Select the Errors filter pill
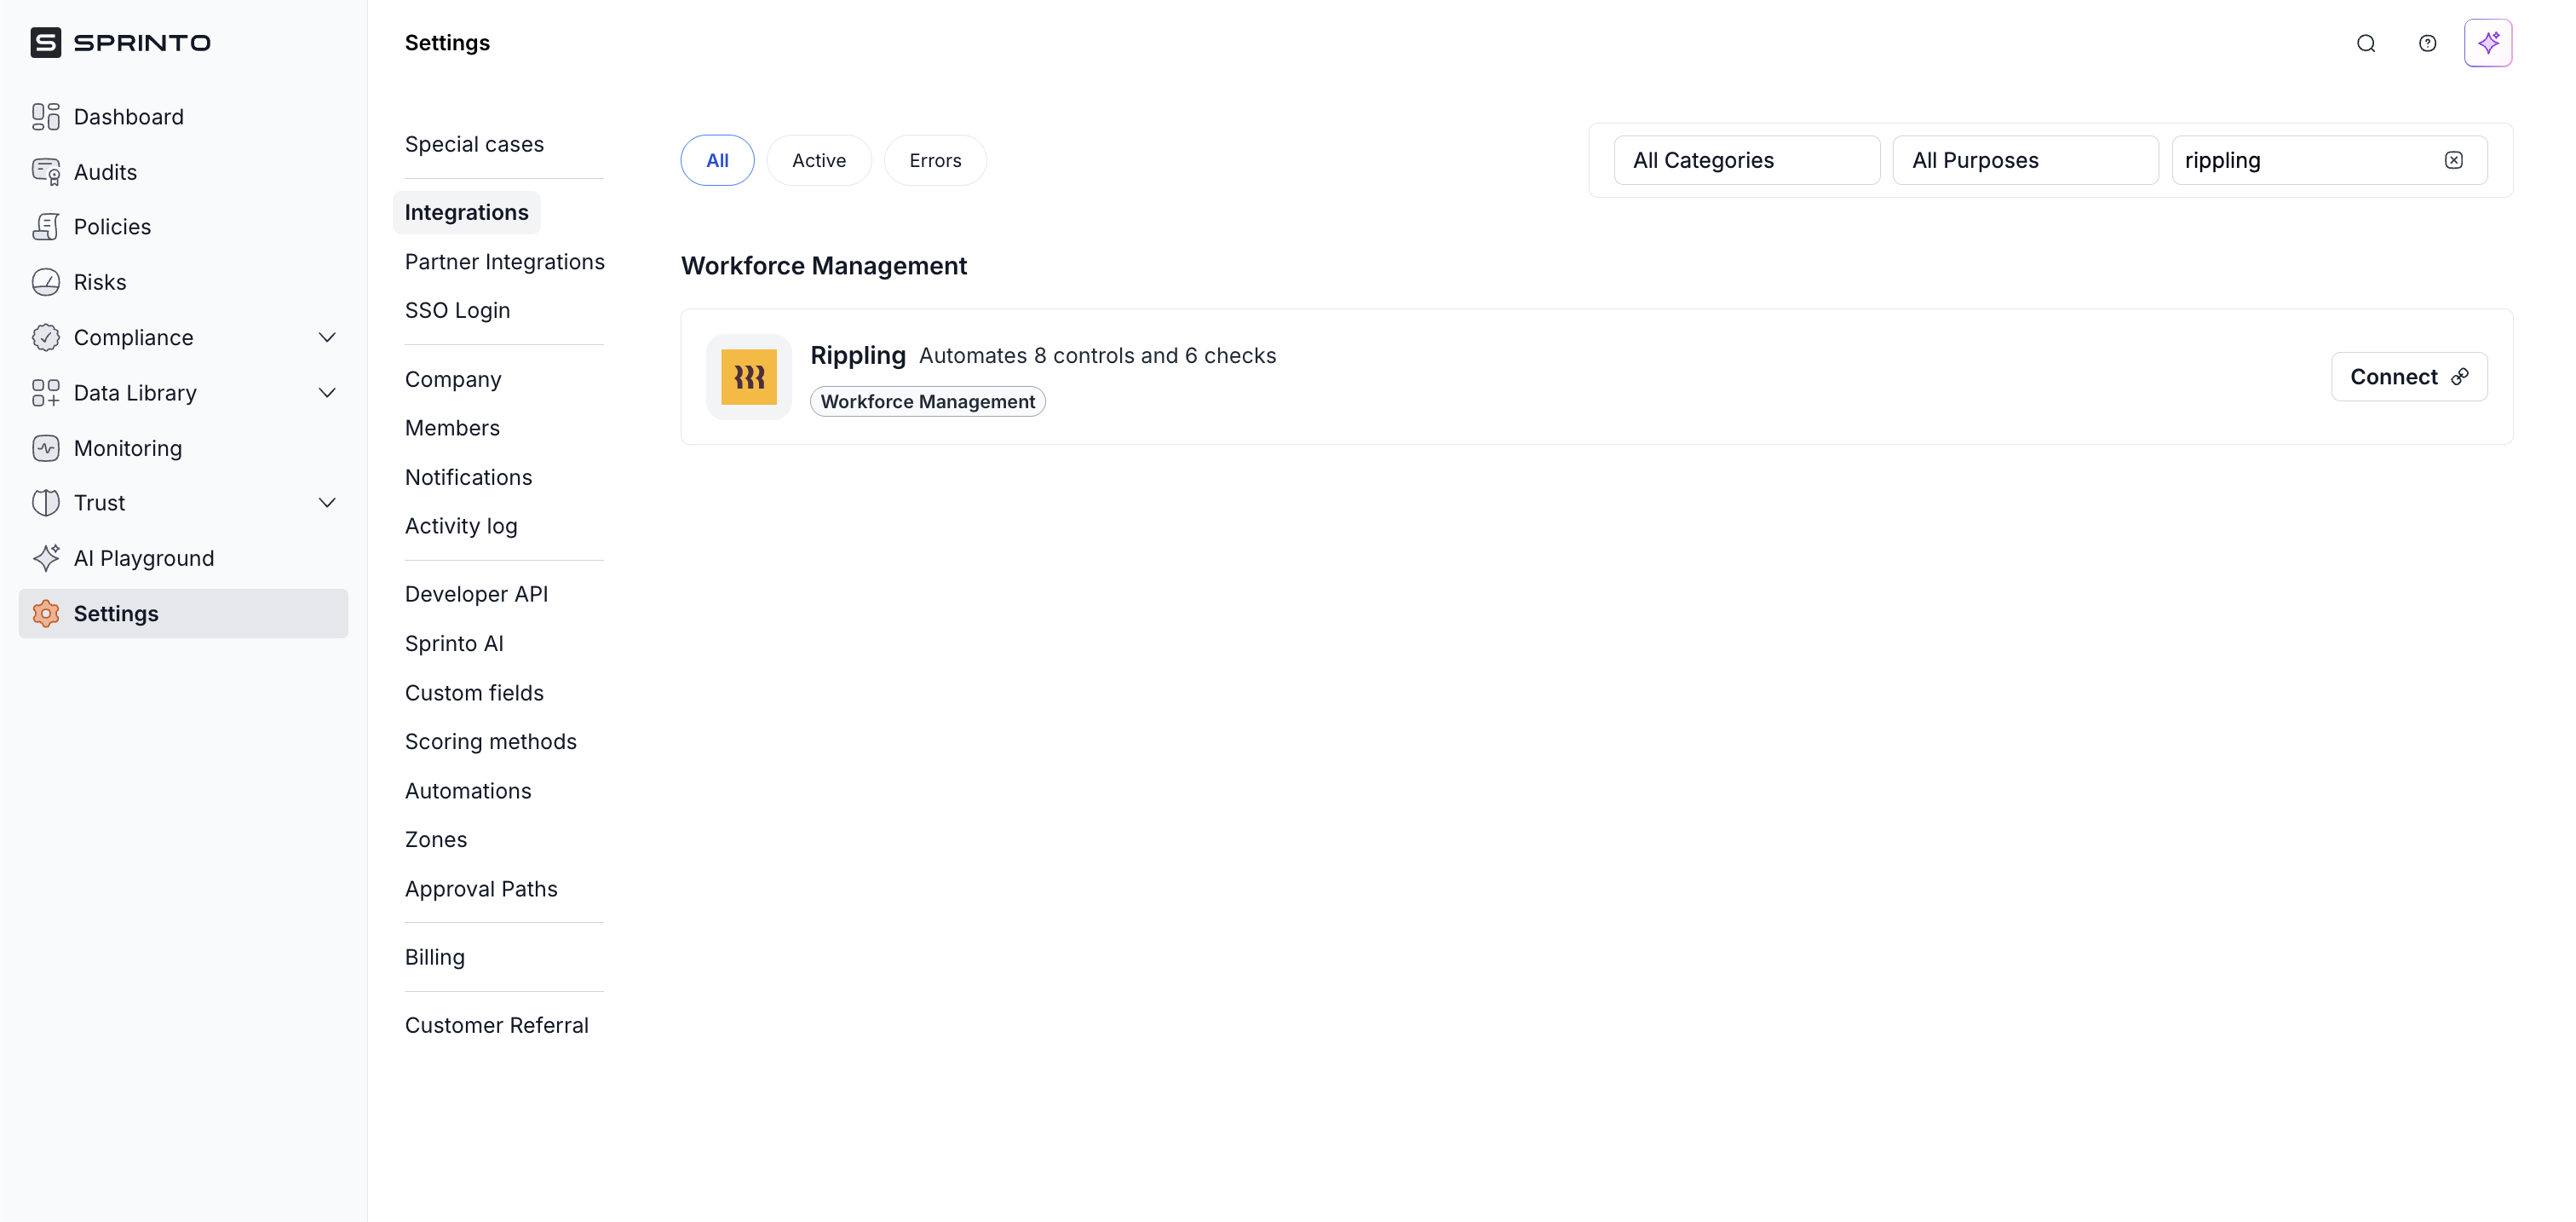2576x1222 pixels. coord(934,160)
